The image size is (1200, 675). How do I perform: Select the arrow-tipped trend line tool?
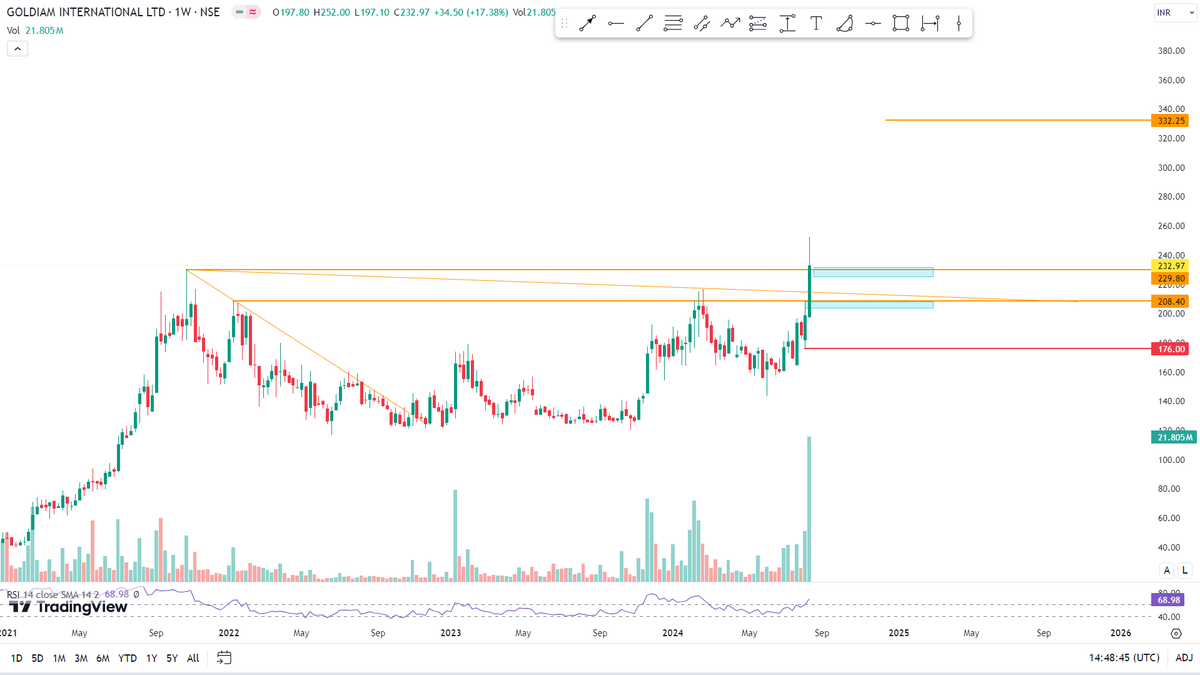tap(587, 23)
